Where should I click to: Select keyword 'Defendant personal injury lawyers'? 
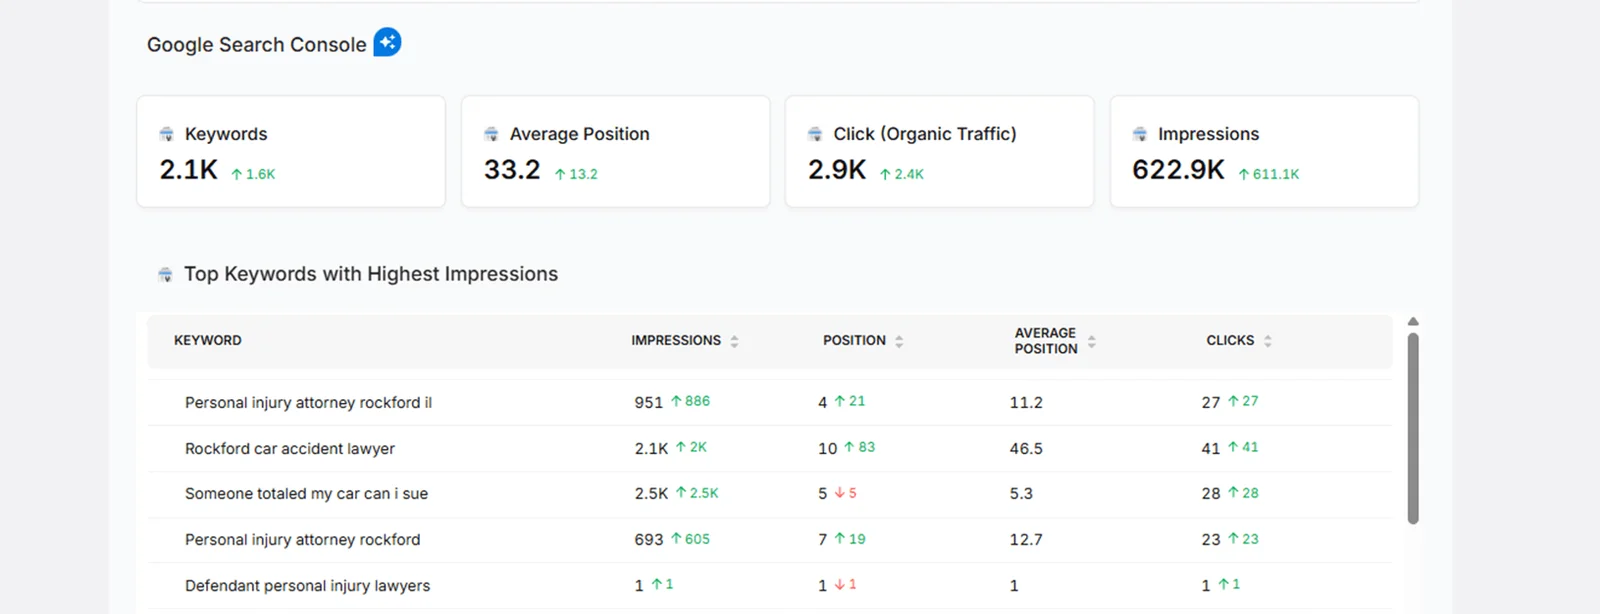click(307, 586)
